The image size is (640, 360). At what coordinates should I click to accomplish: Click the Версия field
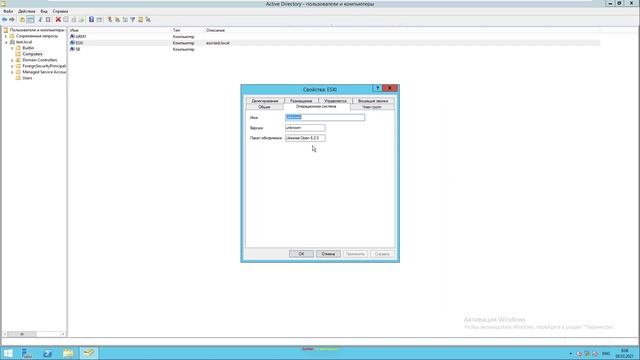point(305,128)
